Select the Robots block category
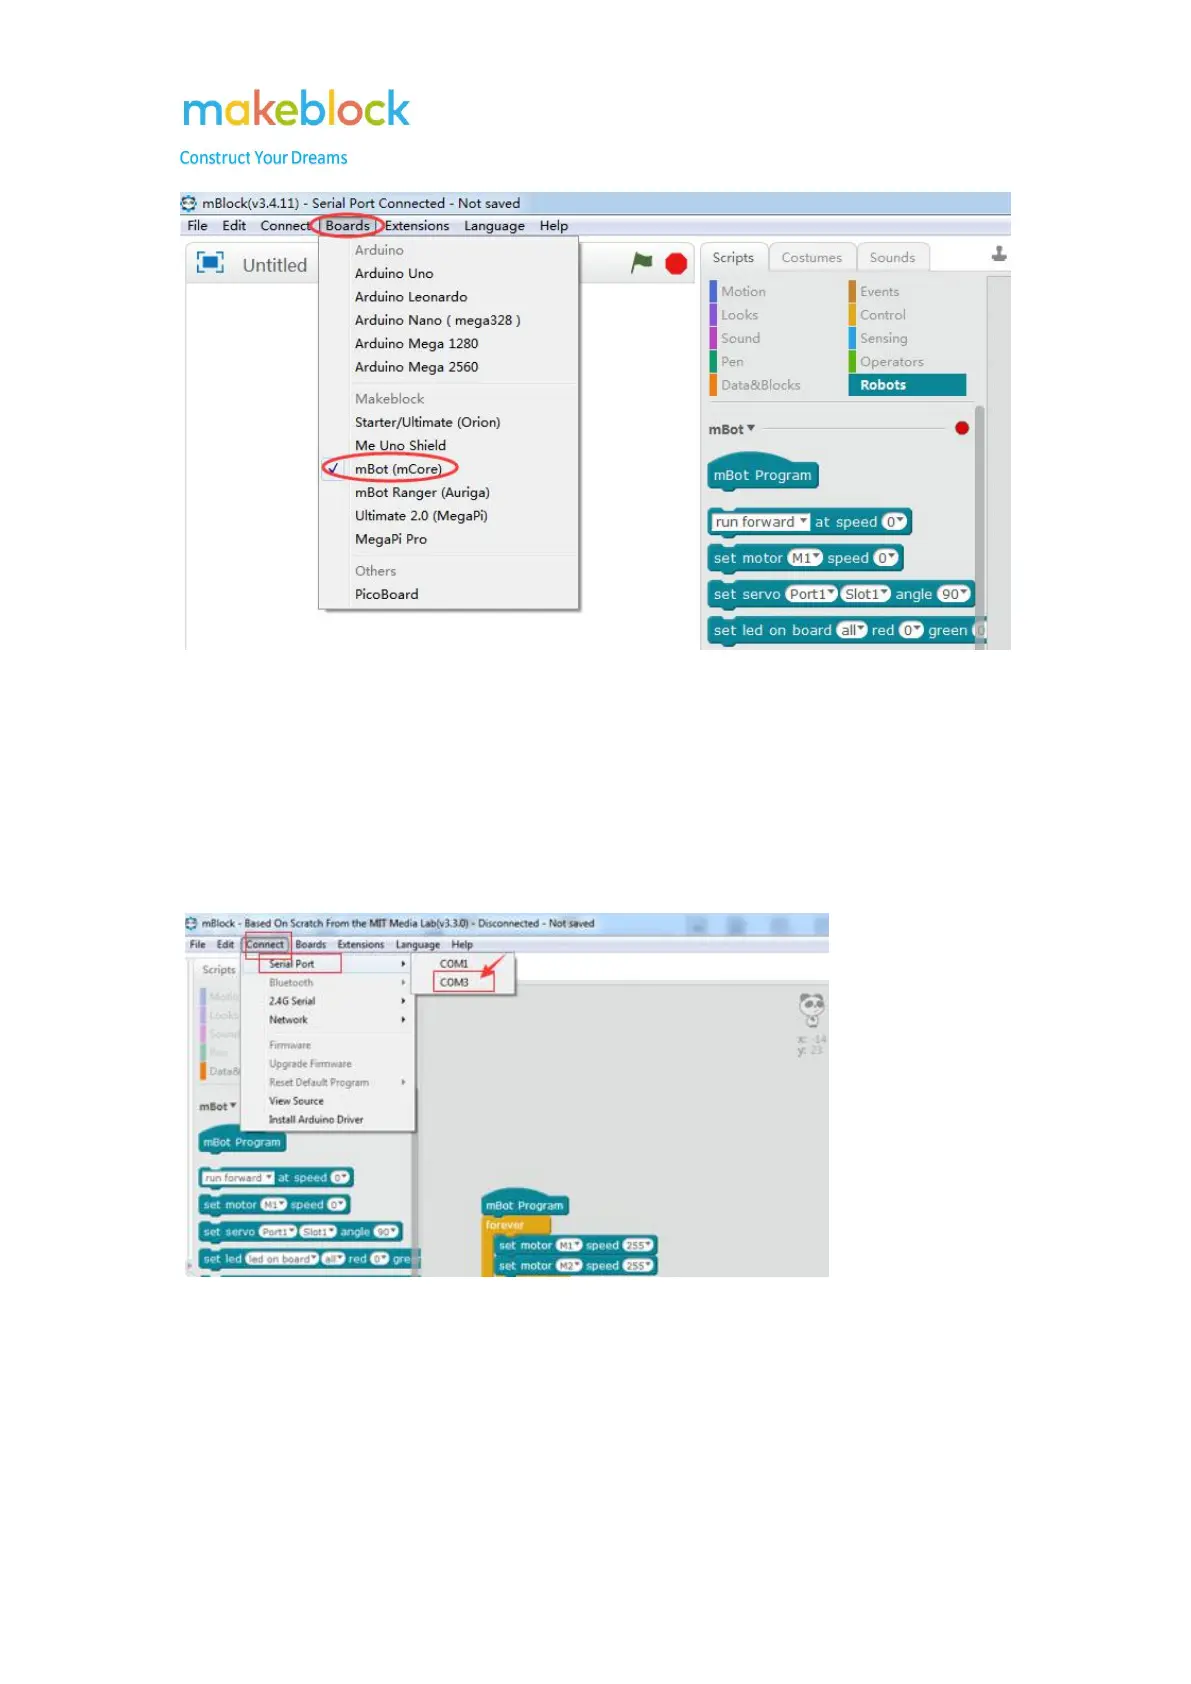1191x1684 pixels. pyautogui.click(x=907, y=385)
